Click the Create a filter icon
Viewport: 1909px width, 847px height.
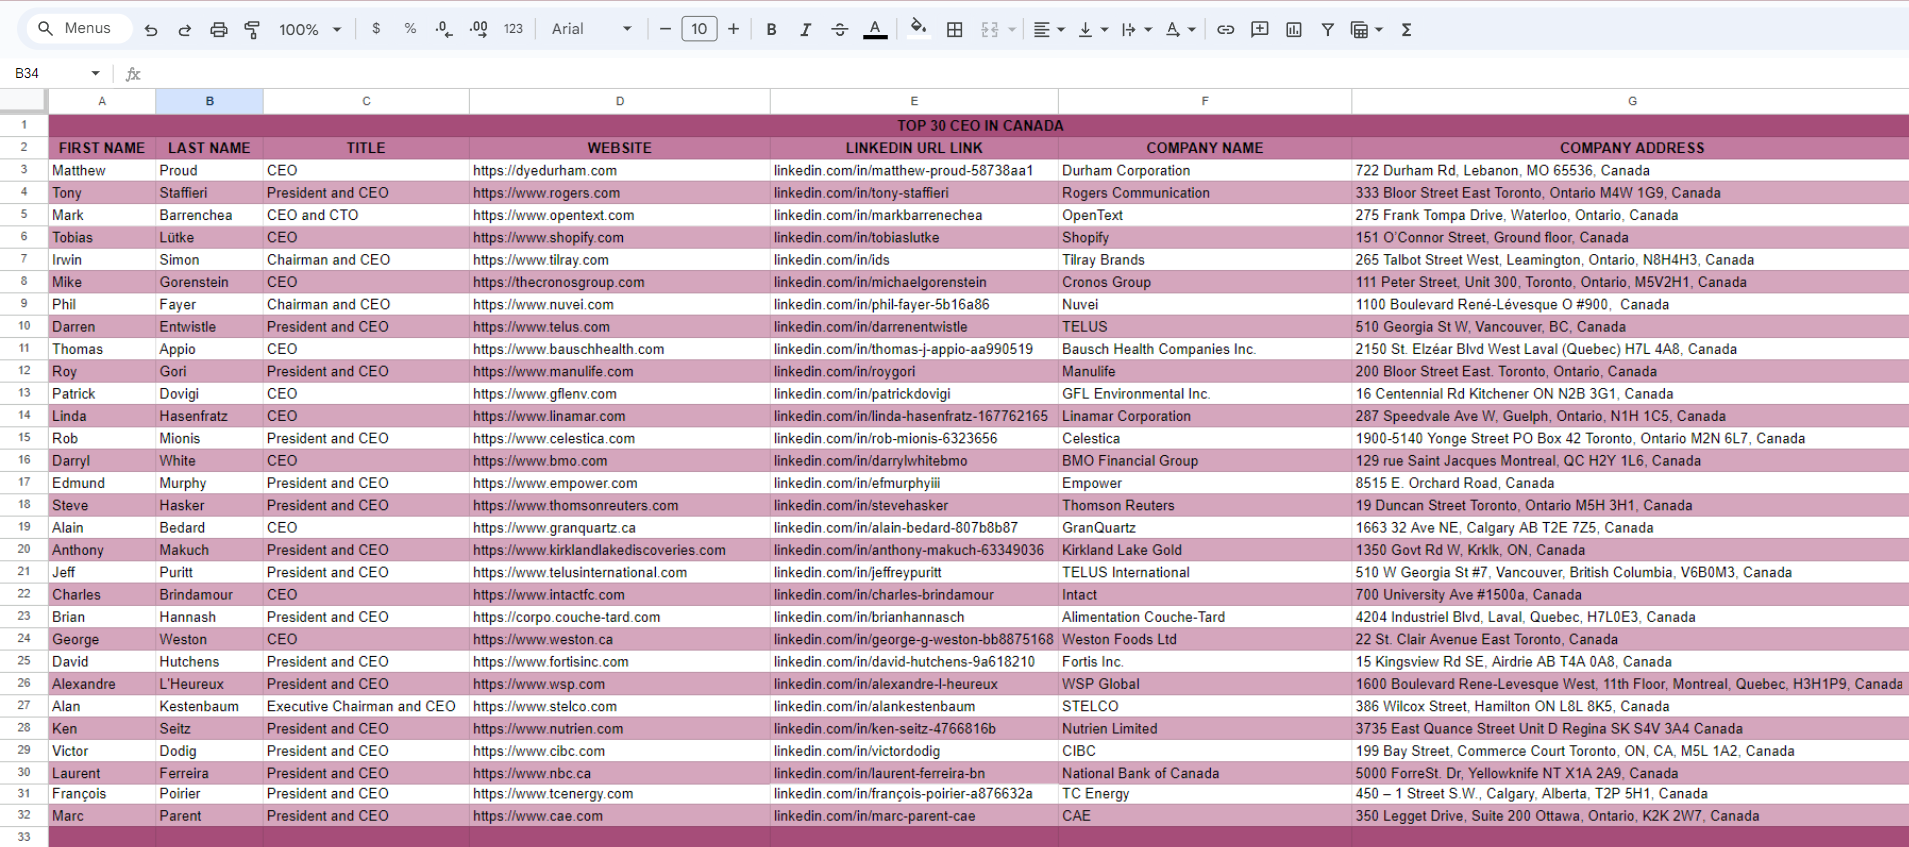pyautogui.click(x=1328, y=30)
